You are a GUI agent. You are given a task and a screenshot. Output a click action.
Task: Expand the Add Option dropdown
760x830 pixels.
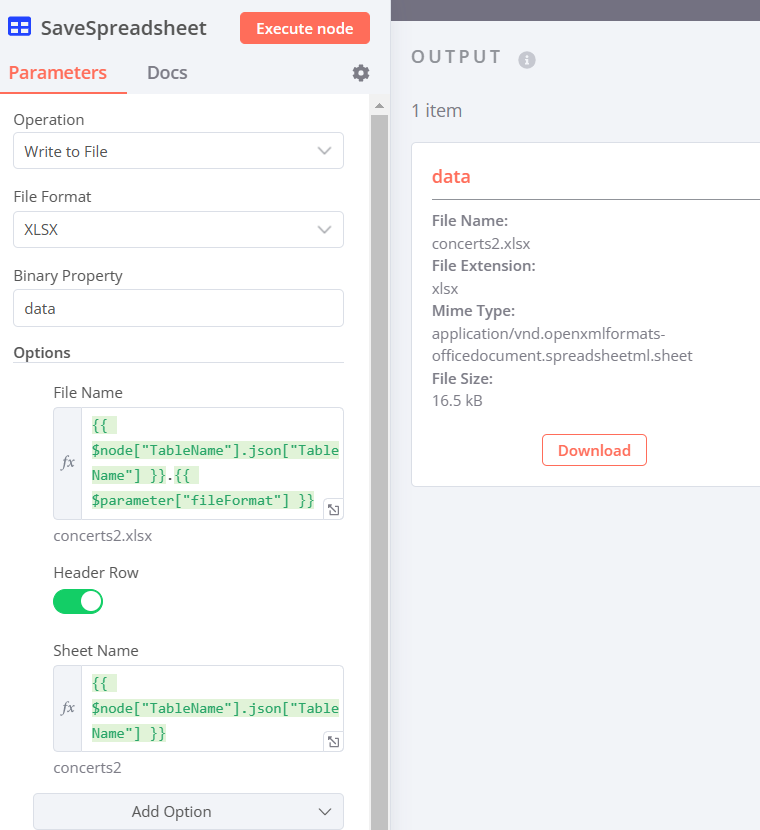point(188,811)
